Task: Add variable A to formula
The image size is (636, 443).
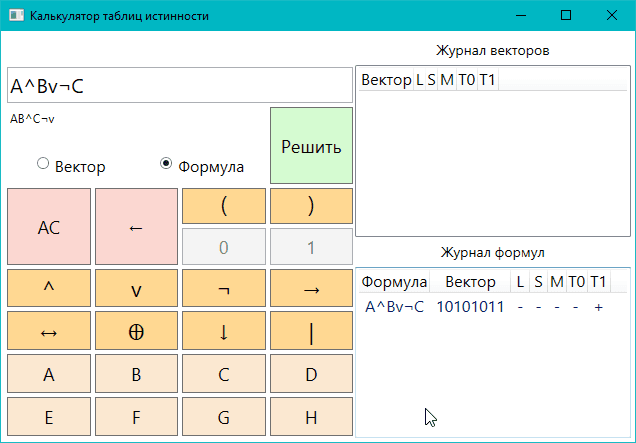Action: (48, 375)
